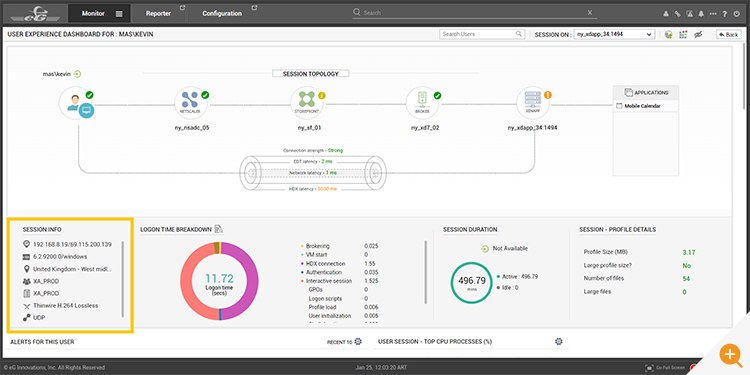Open the SESSION ON dropdown

[614, 34]
